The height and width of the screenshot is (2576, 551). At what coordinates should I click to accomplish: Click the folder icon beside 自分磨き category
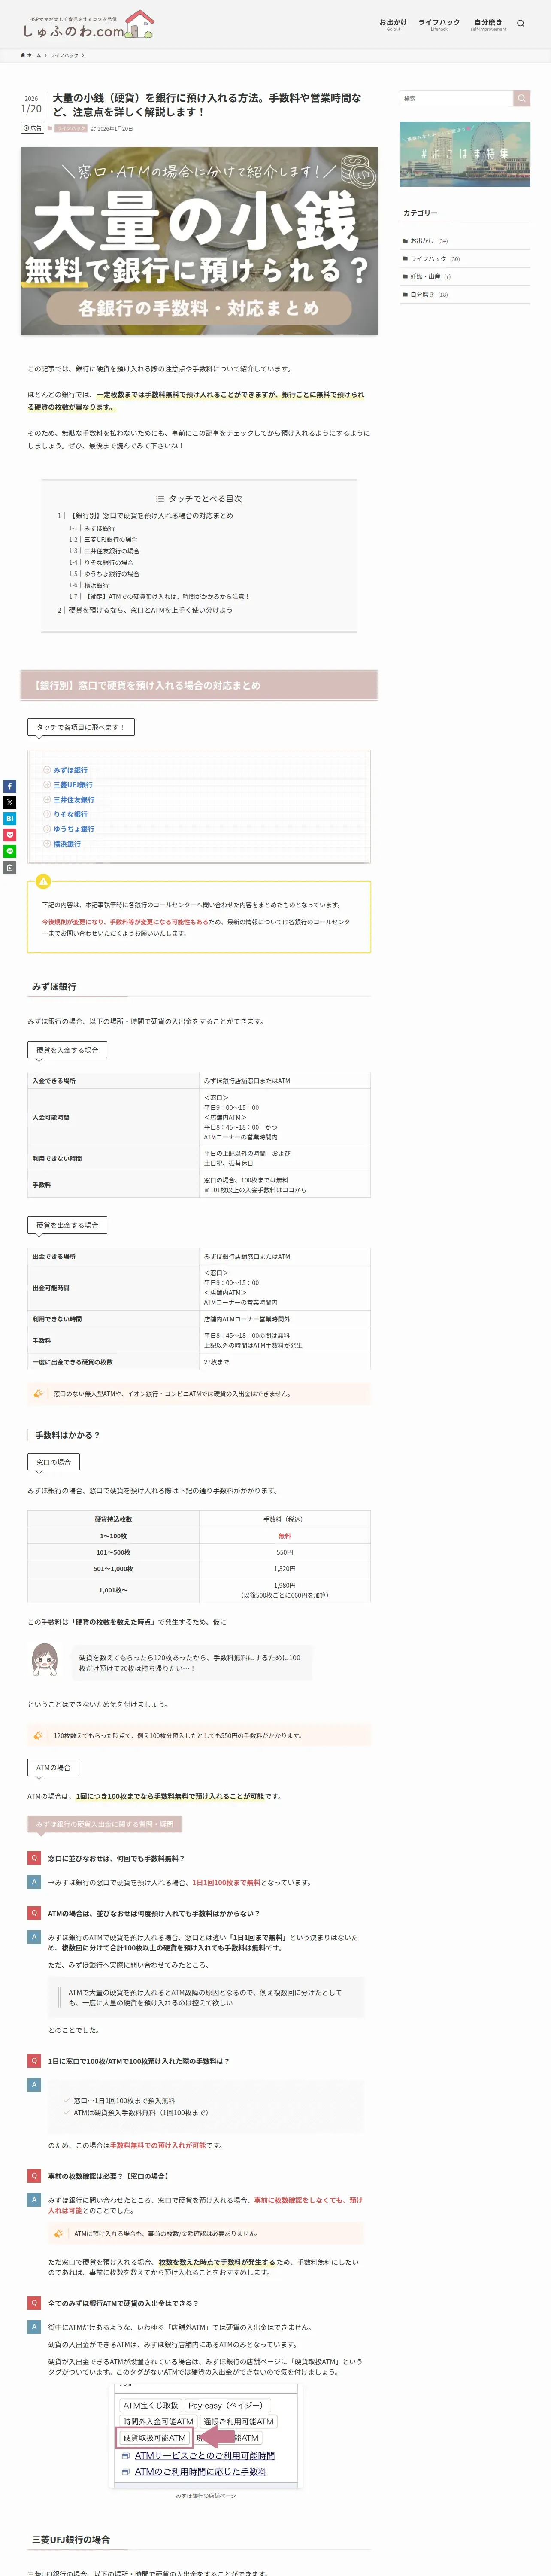point(405,295)
